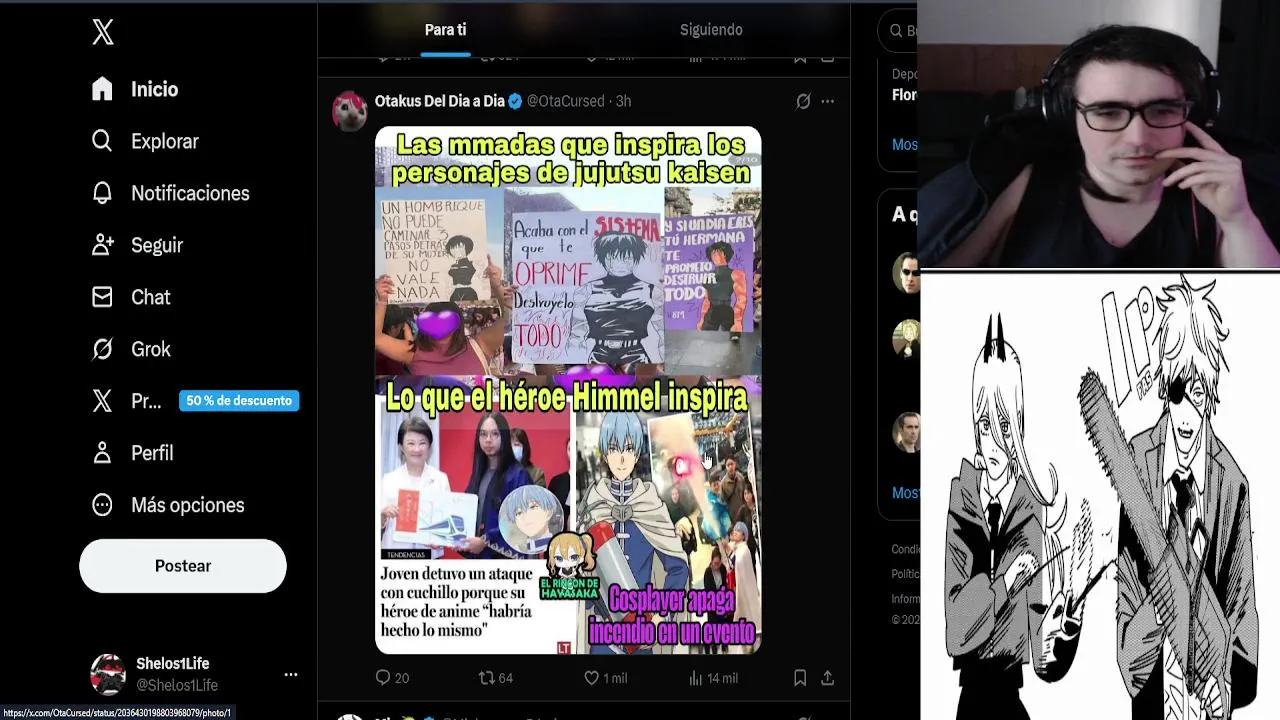
Task: Click the 3h post timestamp
Action: tap(623, 101)
